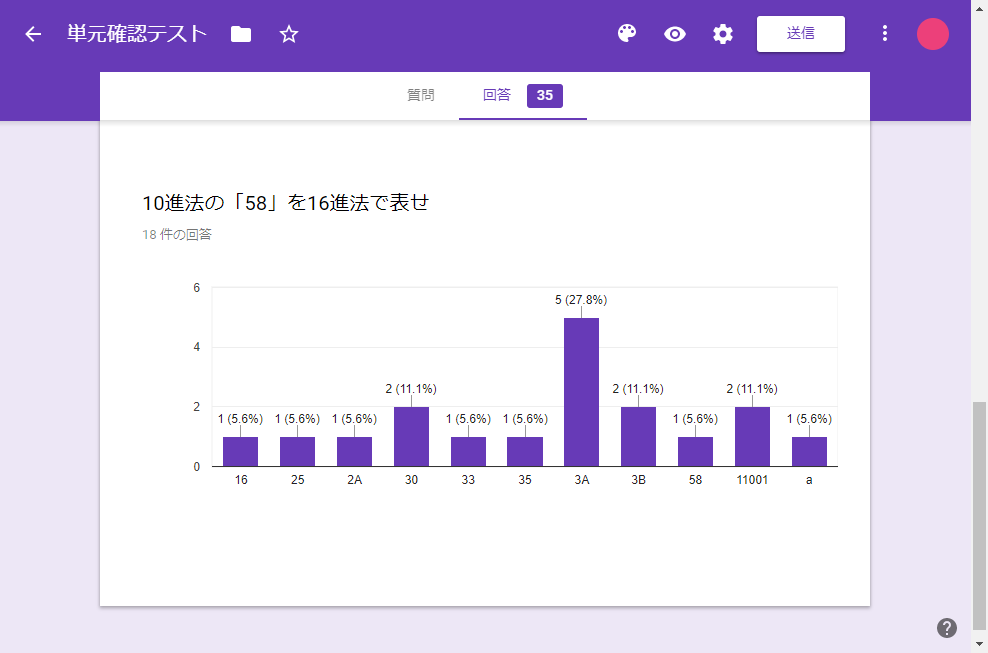Open the three-dot more options menu
The image size is (988, 653).
[885, 33]
